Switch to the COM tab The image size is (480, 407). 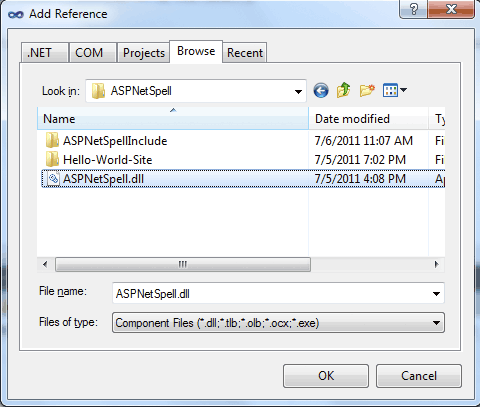[93, 53]
